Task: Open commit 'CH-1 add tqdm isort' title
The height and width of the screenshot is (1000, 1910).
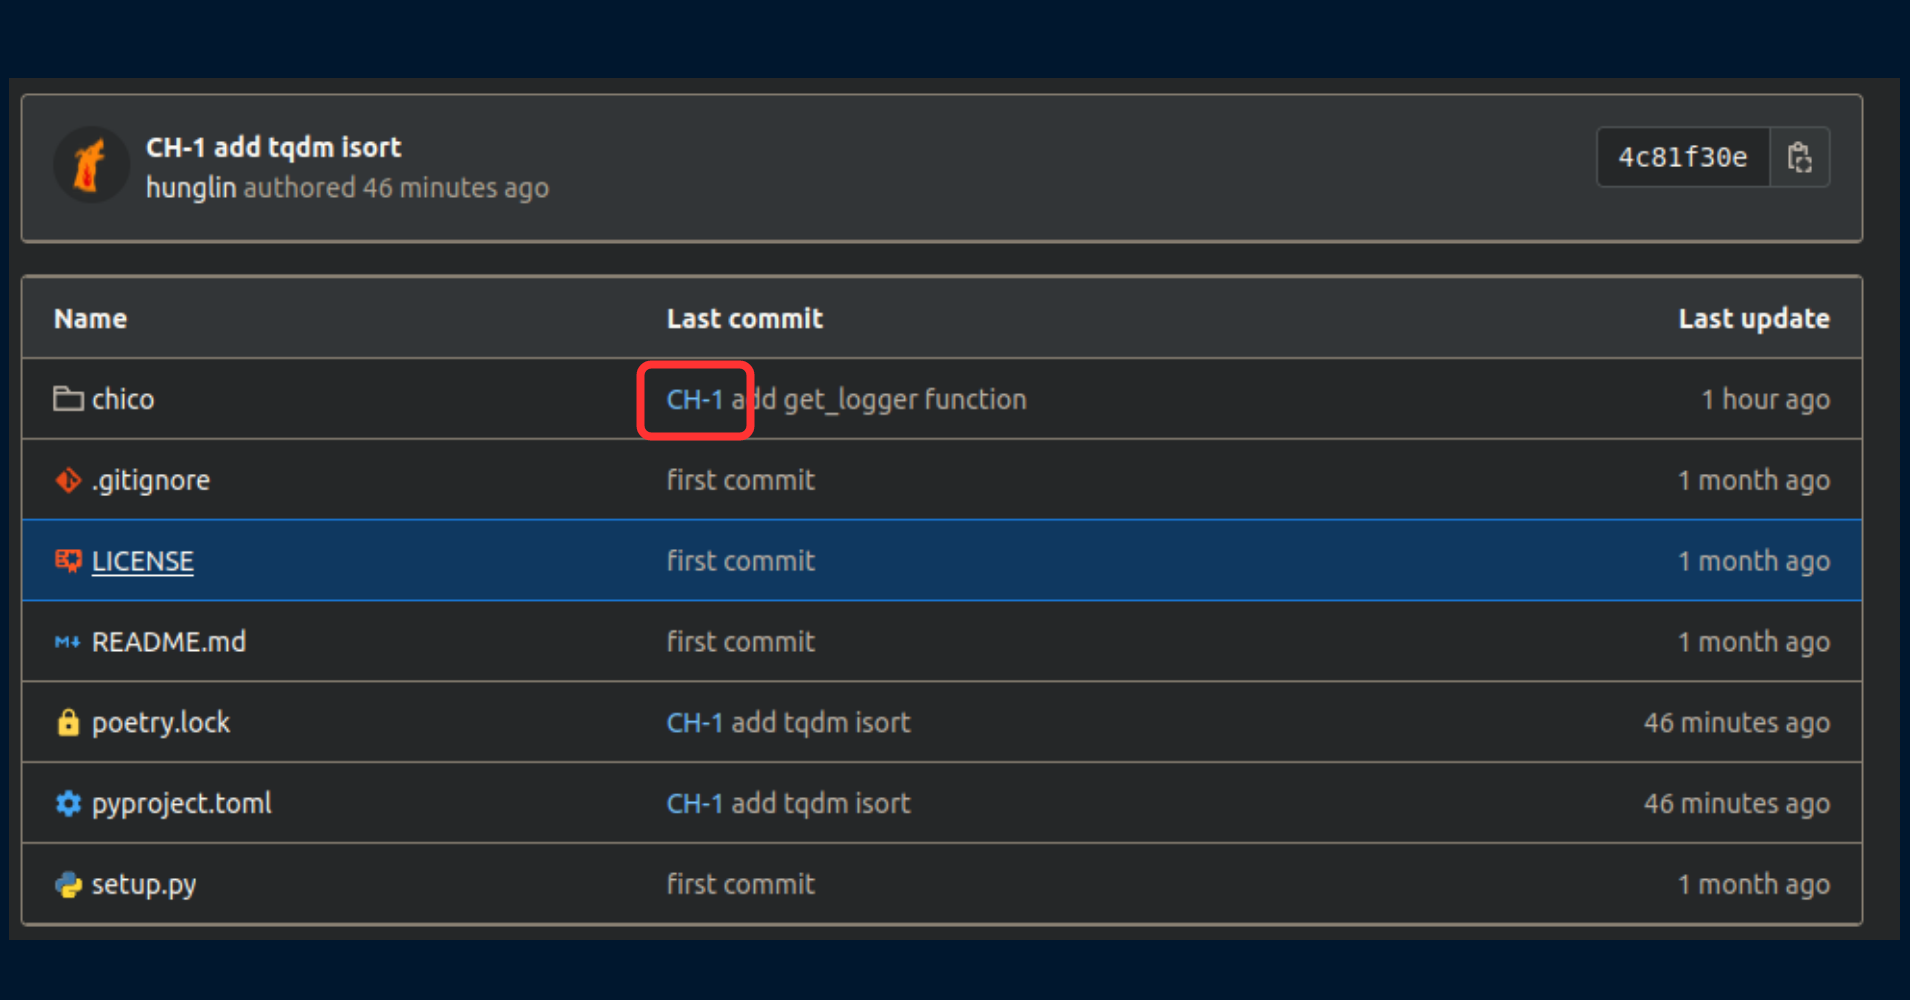Action: pyautogui.click(x=273, y=147)
